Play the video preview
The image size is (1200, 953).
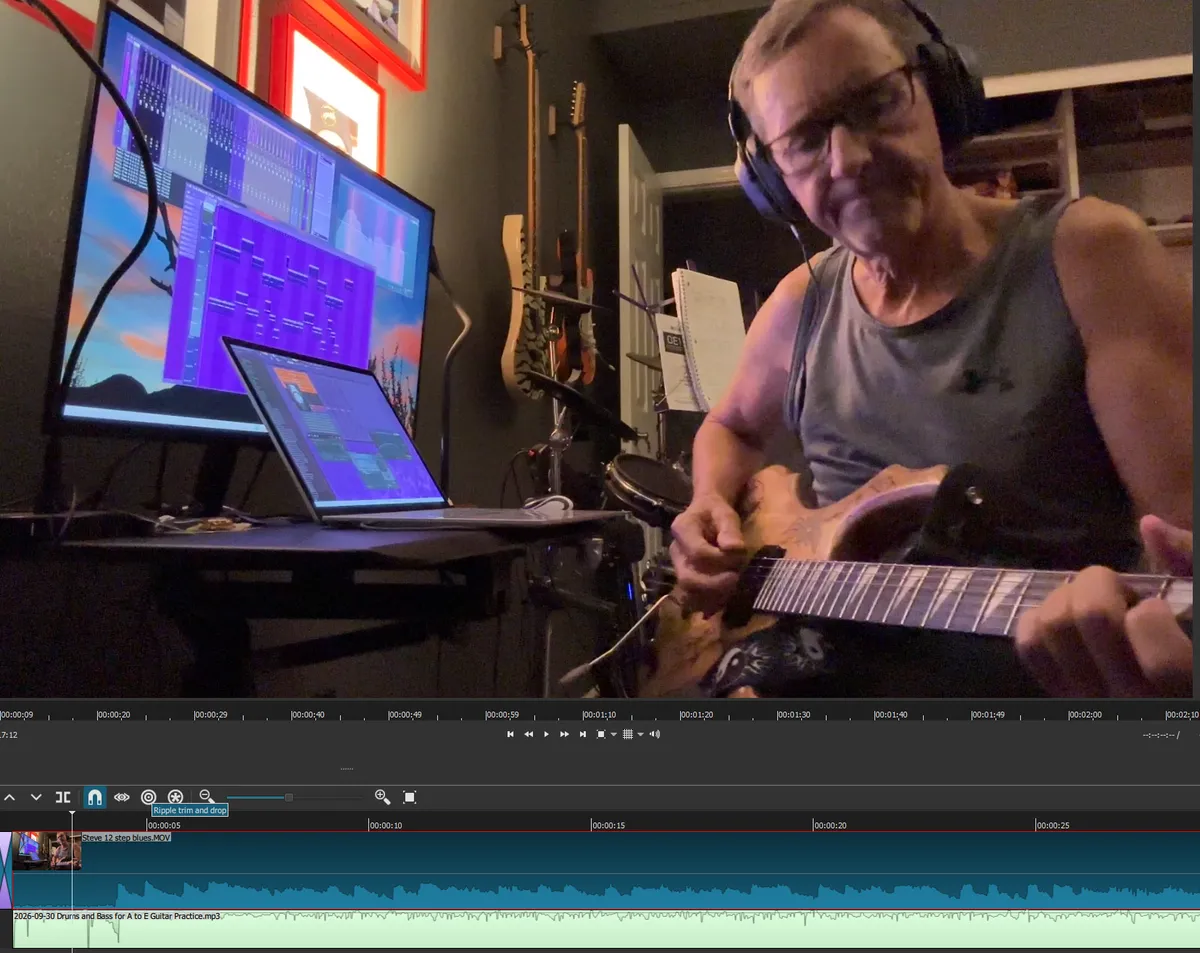[x=546, y=734]
